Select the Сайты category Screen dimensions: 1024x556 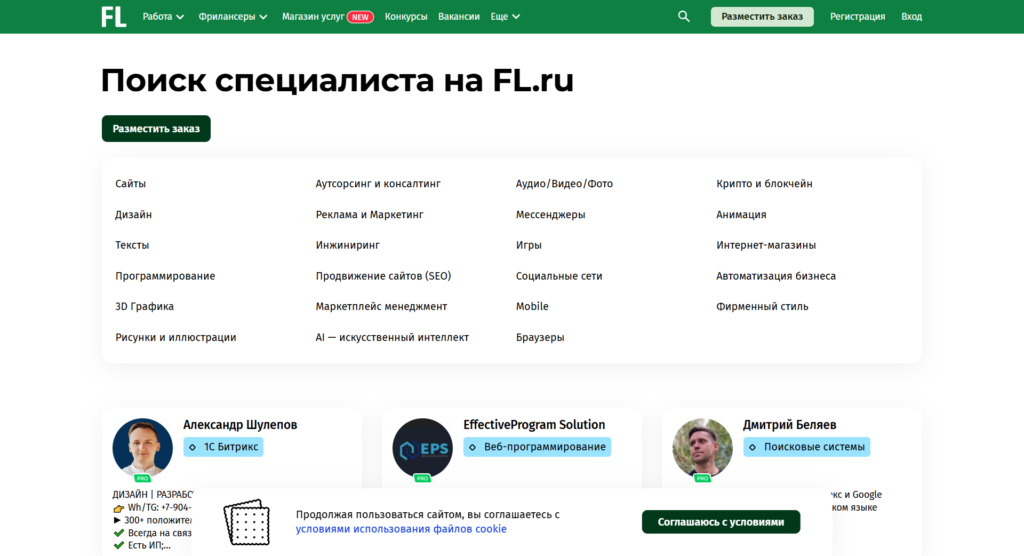point(131,184)
